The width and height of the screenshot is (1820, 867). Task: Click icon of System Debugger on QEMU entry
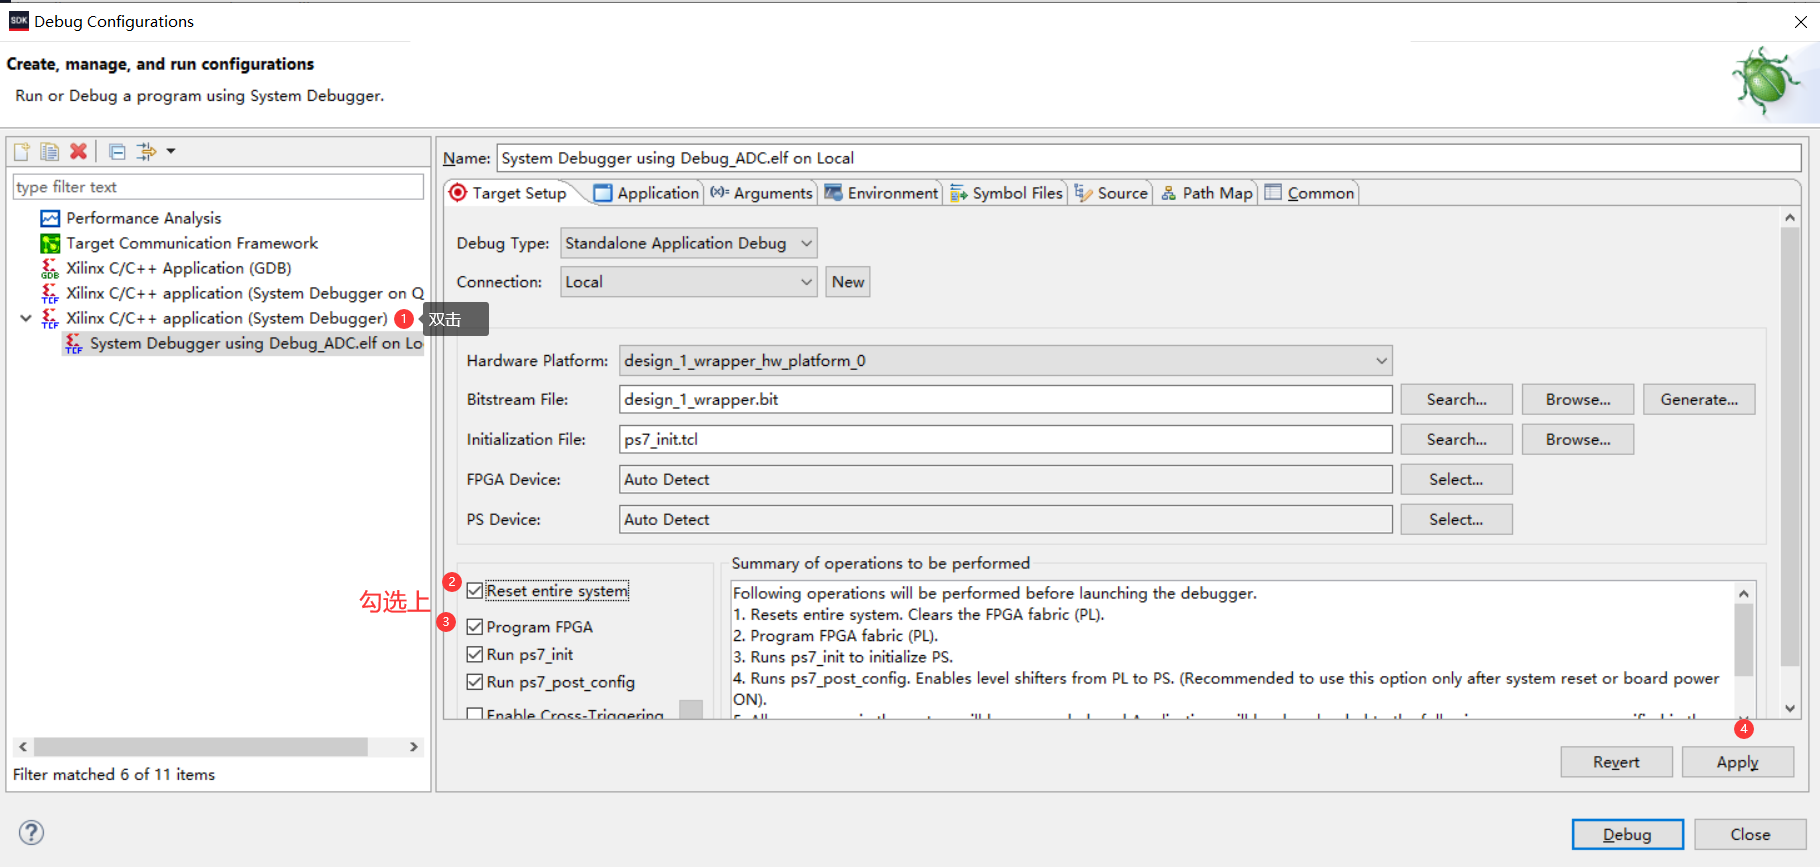tap(50, 293)
